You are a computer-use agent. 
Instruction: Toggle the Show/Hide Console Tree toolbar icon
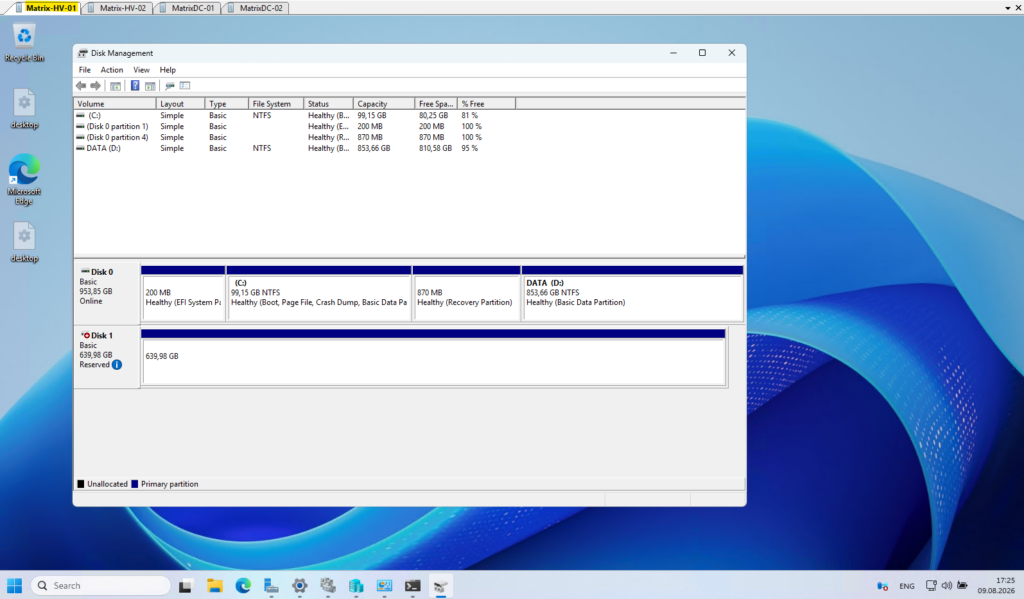click(116, 86)
